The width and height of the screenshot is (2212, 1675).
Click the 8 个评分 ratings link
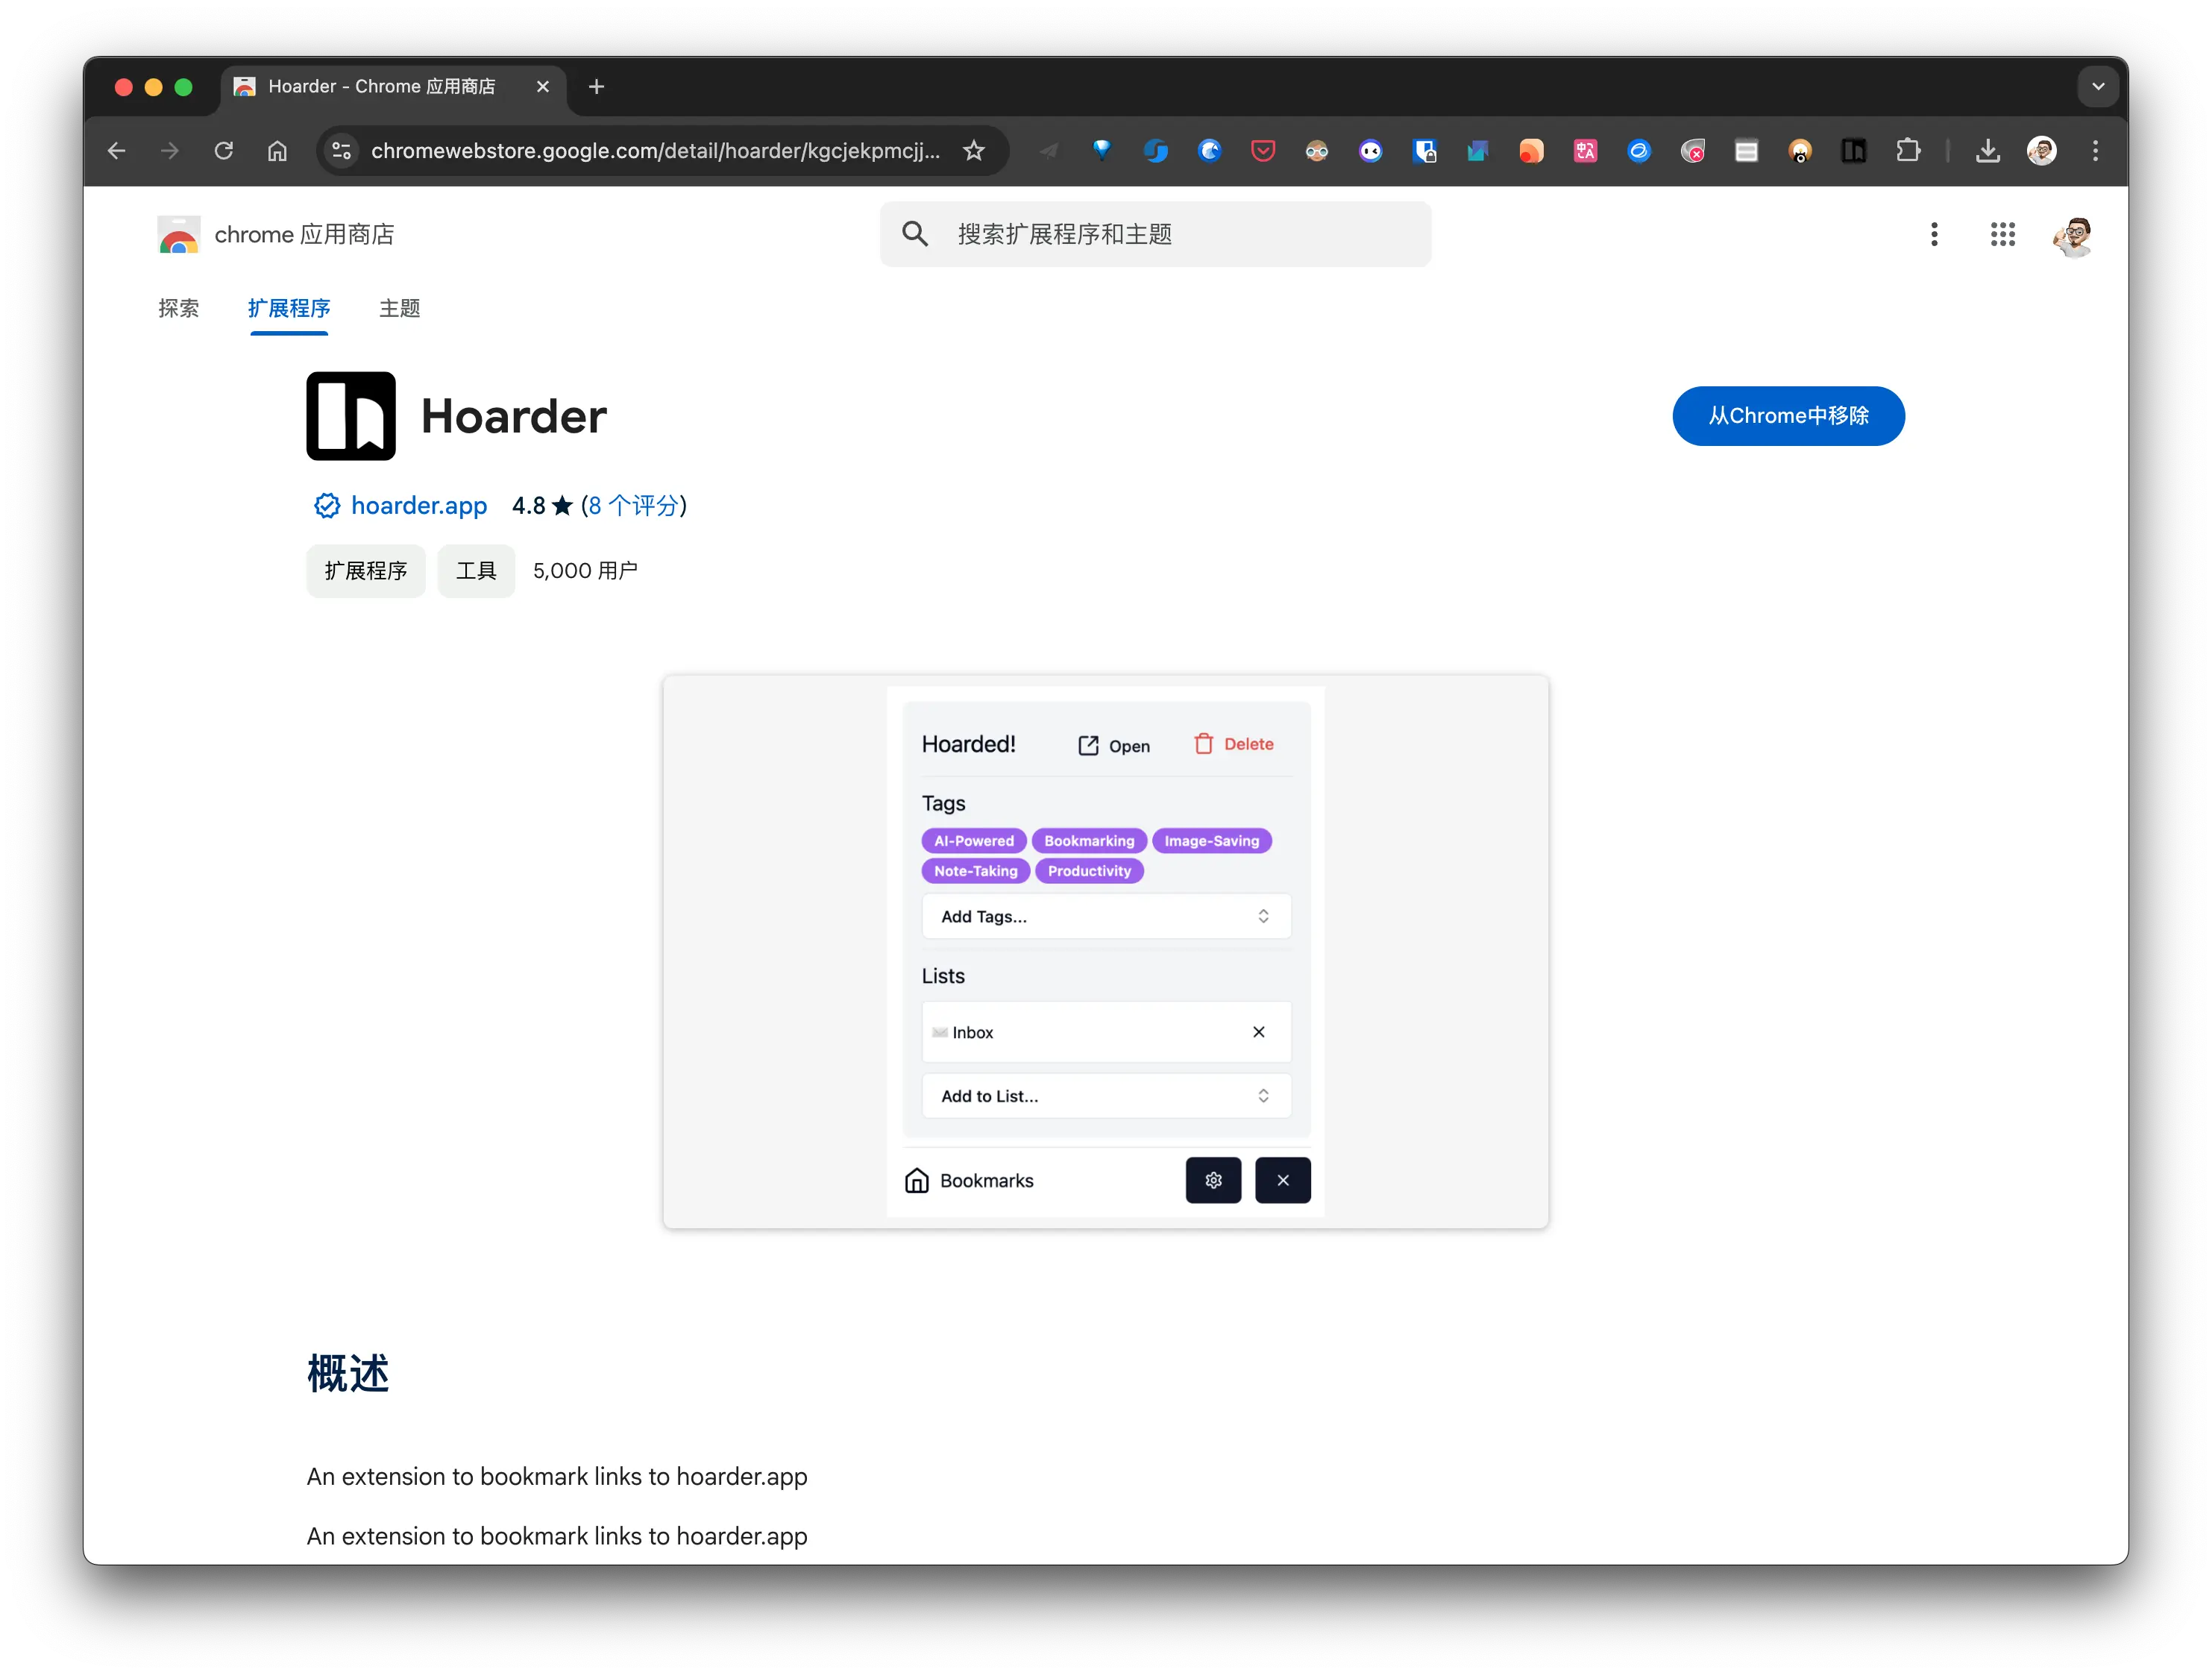pos(633,506)
